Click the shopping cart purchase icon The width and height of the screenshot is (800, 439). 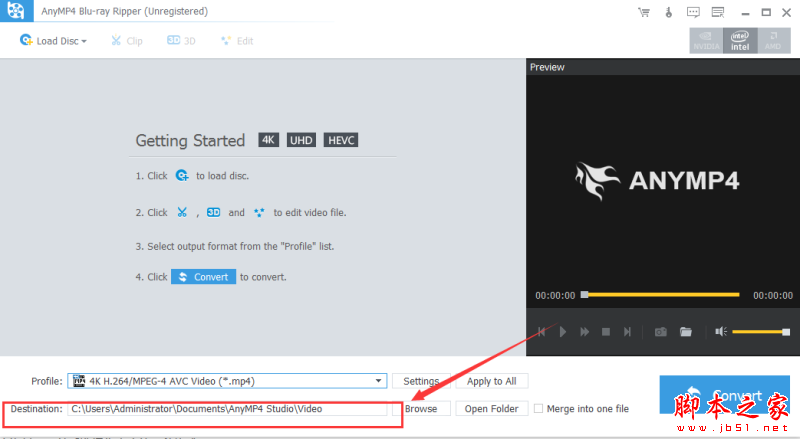coord(644,12)
